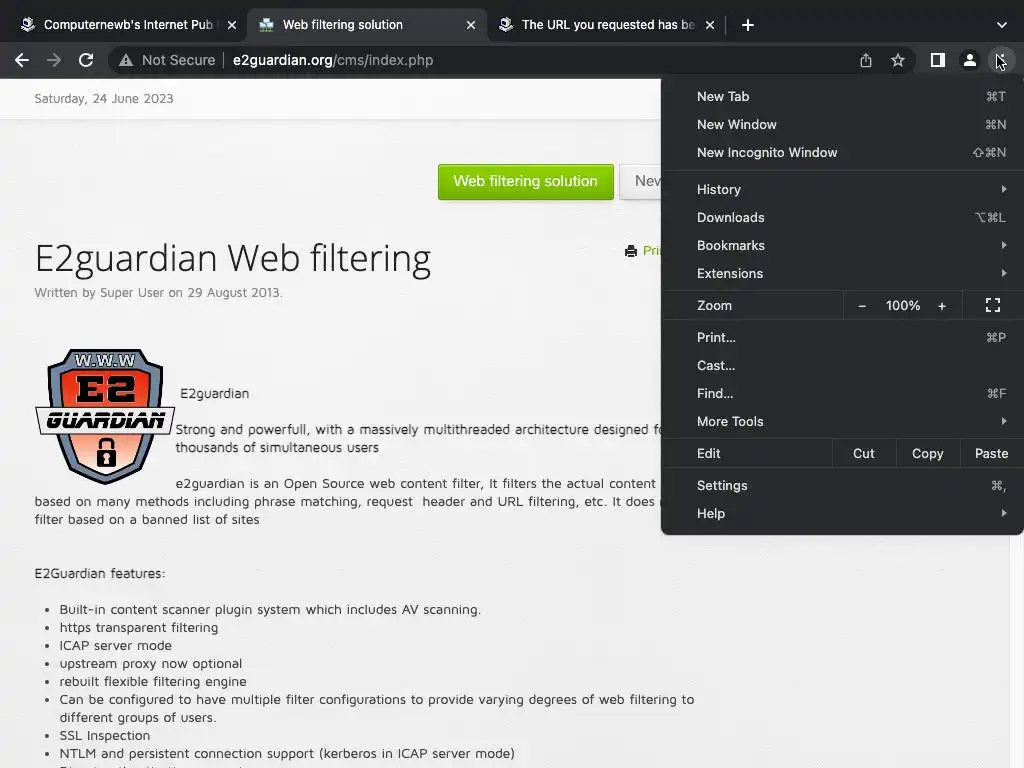Viewport: 1024px width, 768px height.
Task: Reload the current page
Action: [x=86, y=60]
